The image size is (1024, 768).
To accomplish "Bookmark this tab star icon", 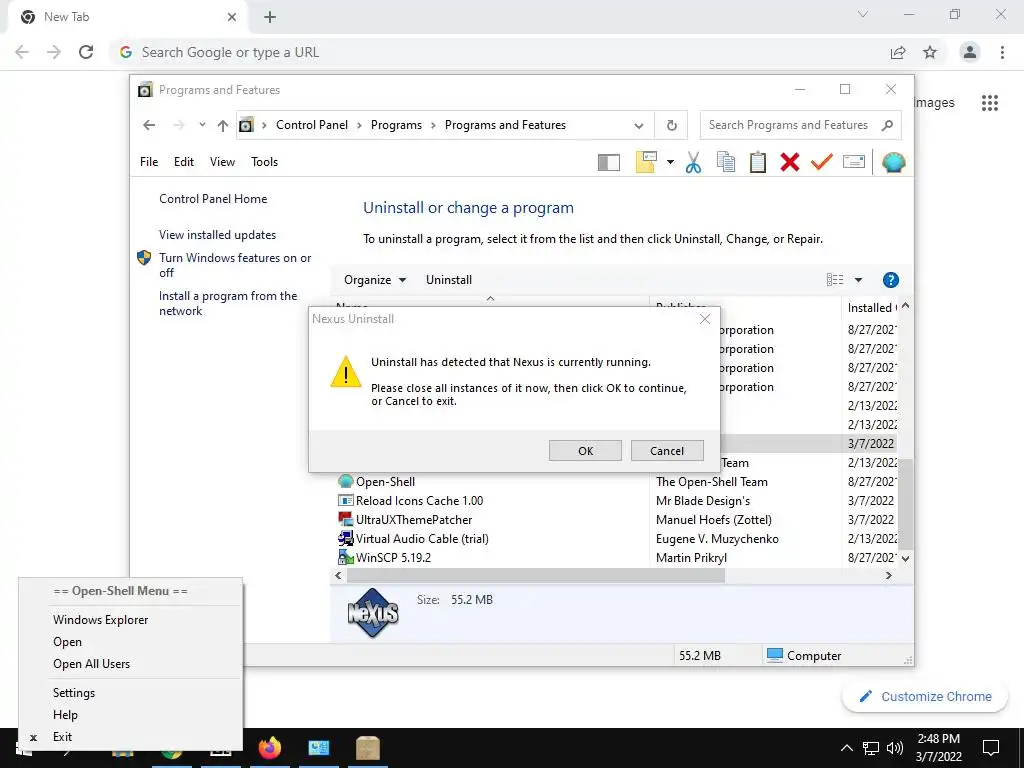I will [930, 52].
